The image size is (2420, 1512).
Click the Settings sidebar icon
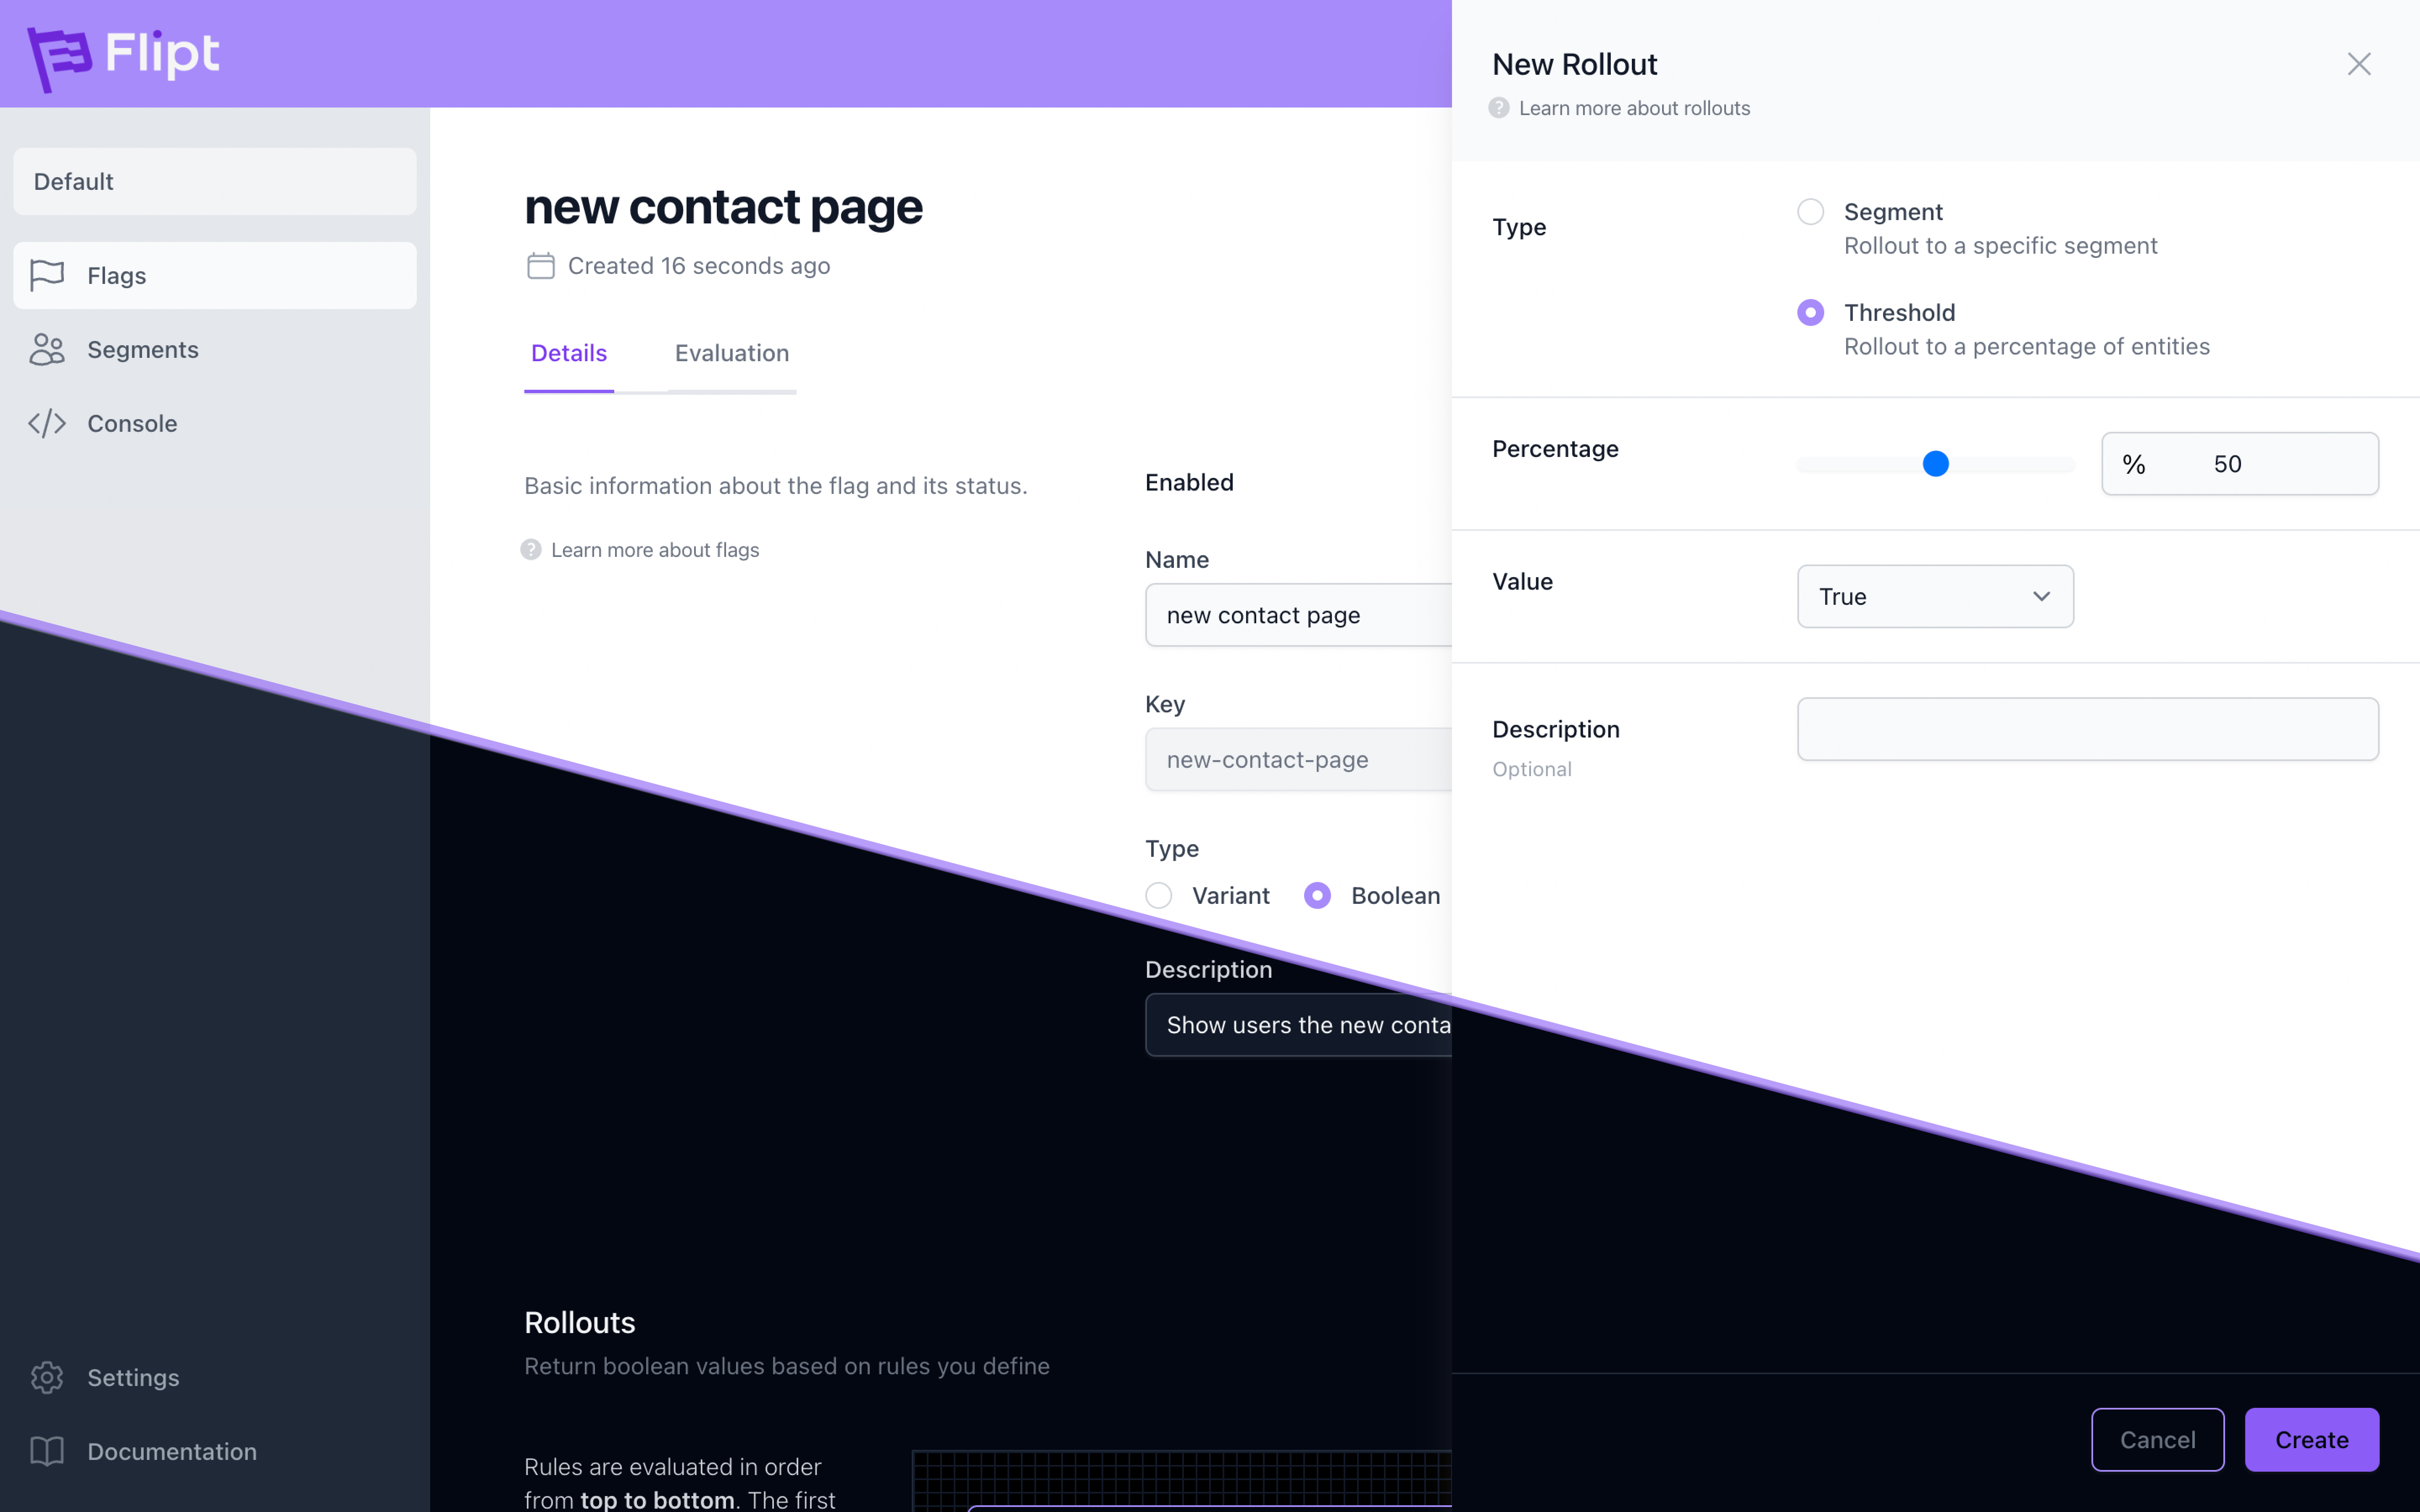pyautogui.click(x=47, y=1376)
